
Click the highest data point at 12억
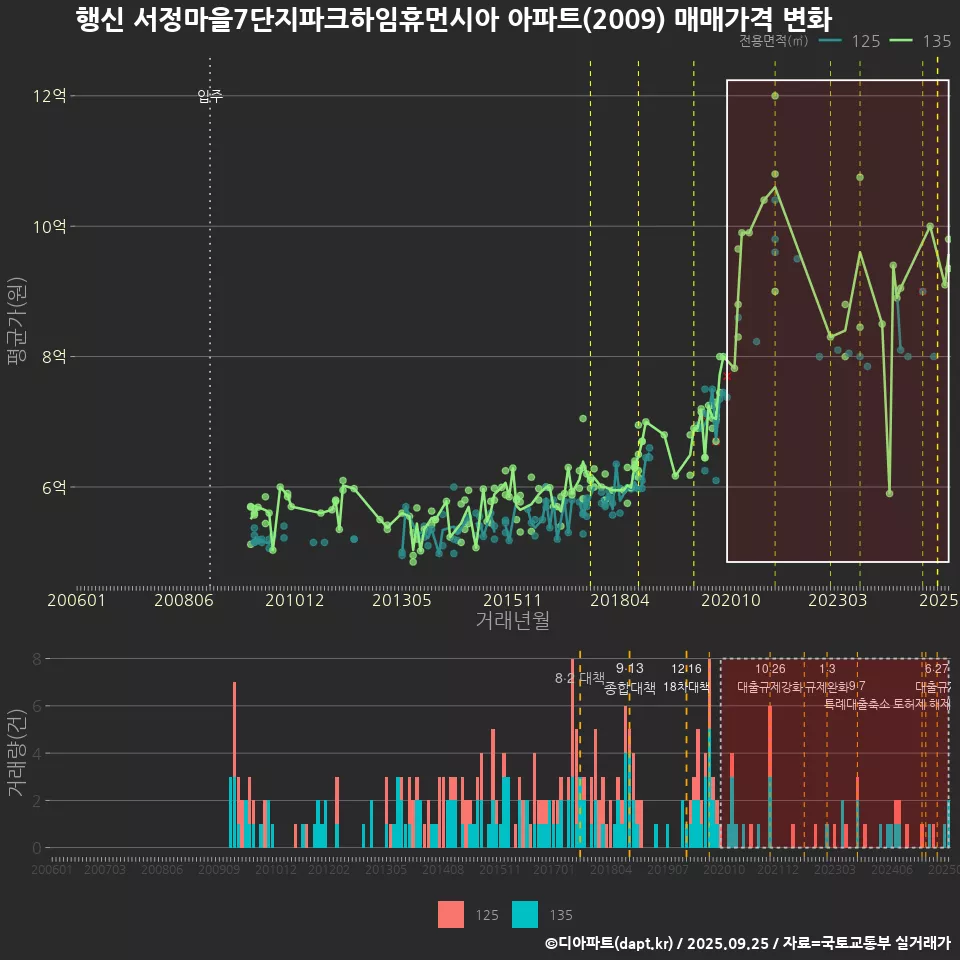775,96
